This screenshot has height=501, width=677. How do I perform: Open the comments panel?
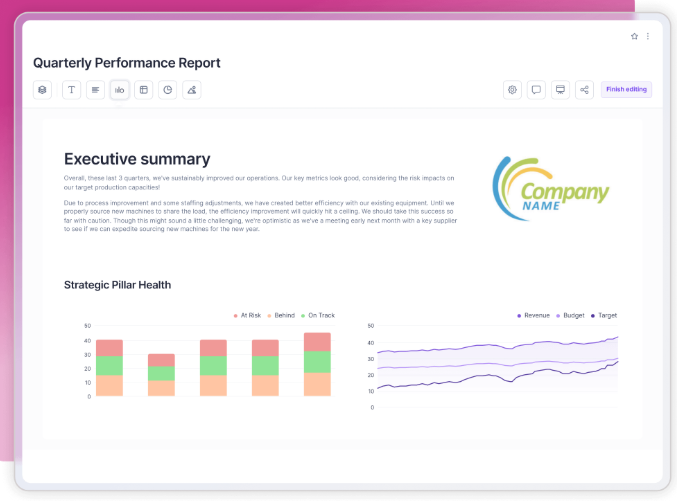(536, 90)
